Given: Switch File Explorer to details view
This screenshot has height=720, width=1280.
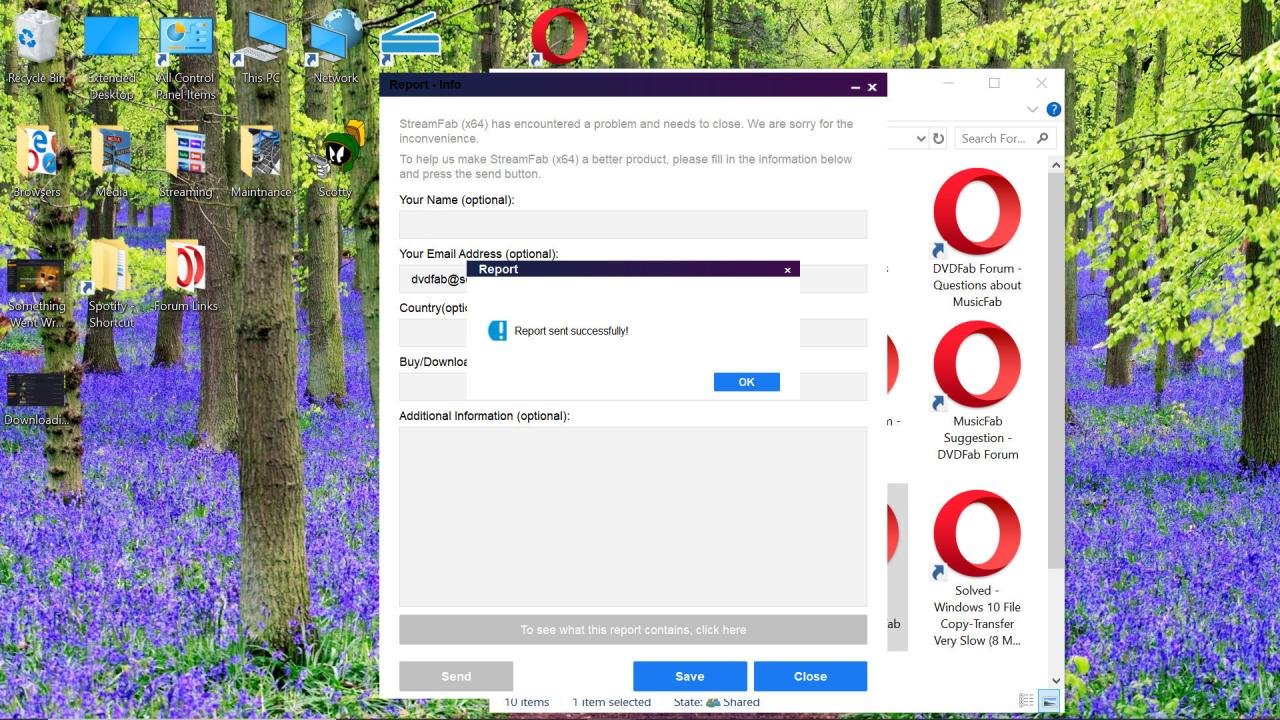Looking at the screenshot, I should 1026,701.
